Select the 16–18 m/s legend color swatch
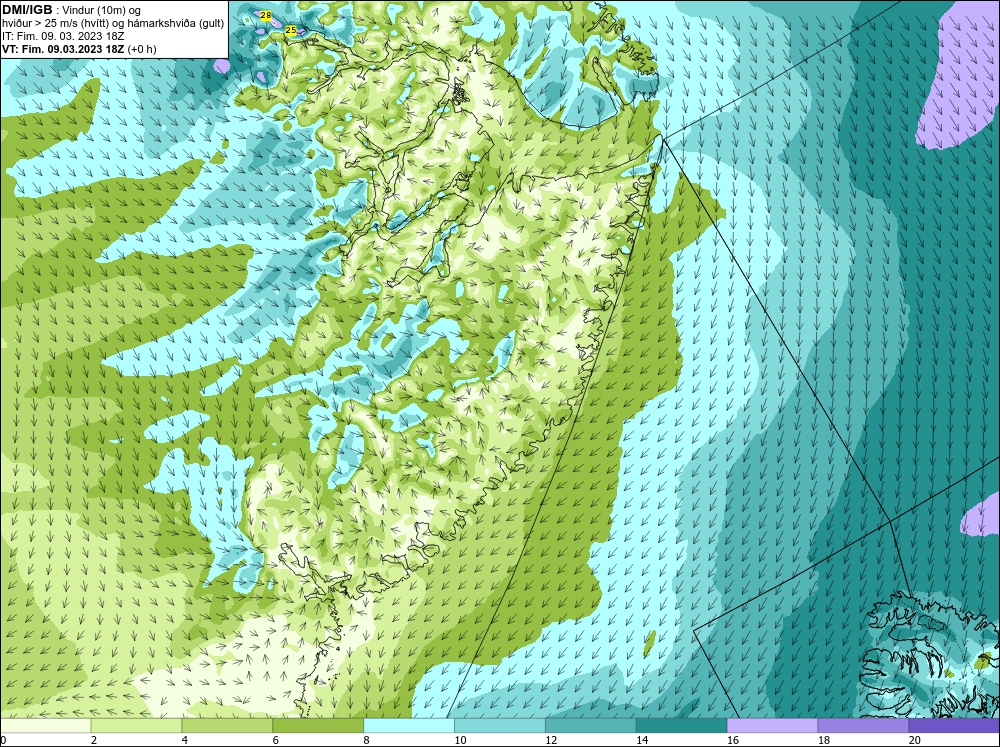 click(772, 726)
